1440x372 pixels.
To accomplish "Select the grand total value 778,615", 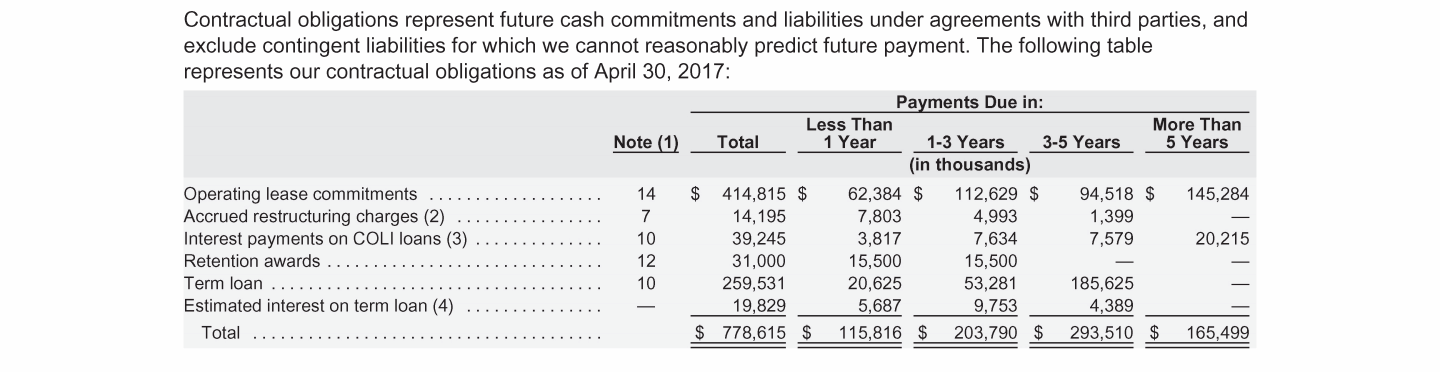I will pyautogui.click(x=753, y=333).
